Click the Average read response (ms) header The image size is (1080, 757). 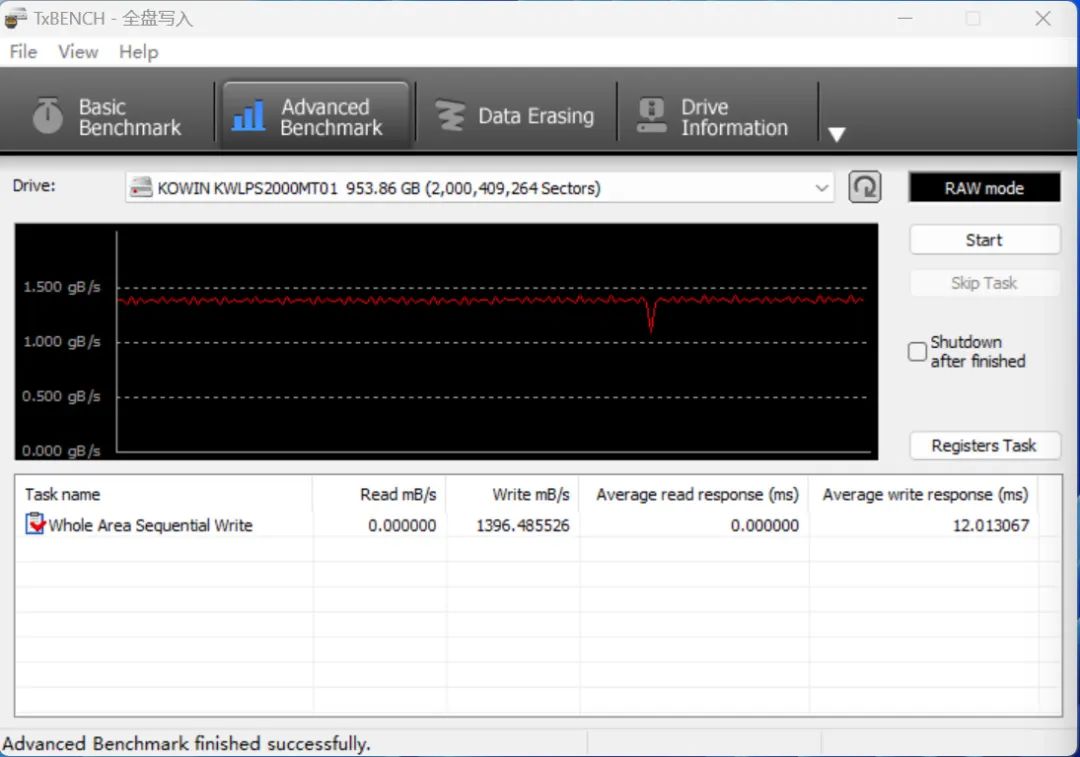click(x=694, y=495)
